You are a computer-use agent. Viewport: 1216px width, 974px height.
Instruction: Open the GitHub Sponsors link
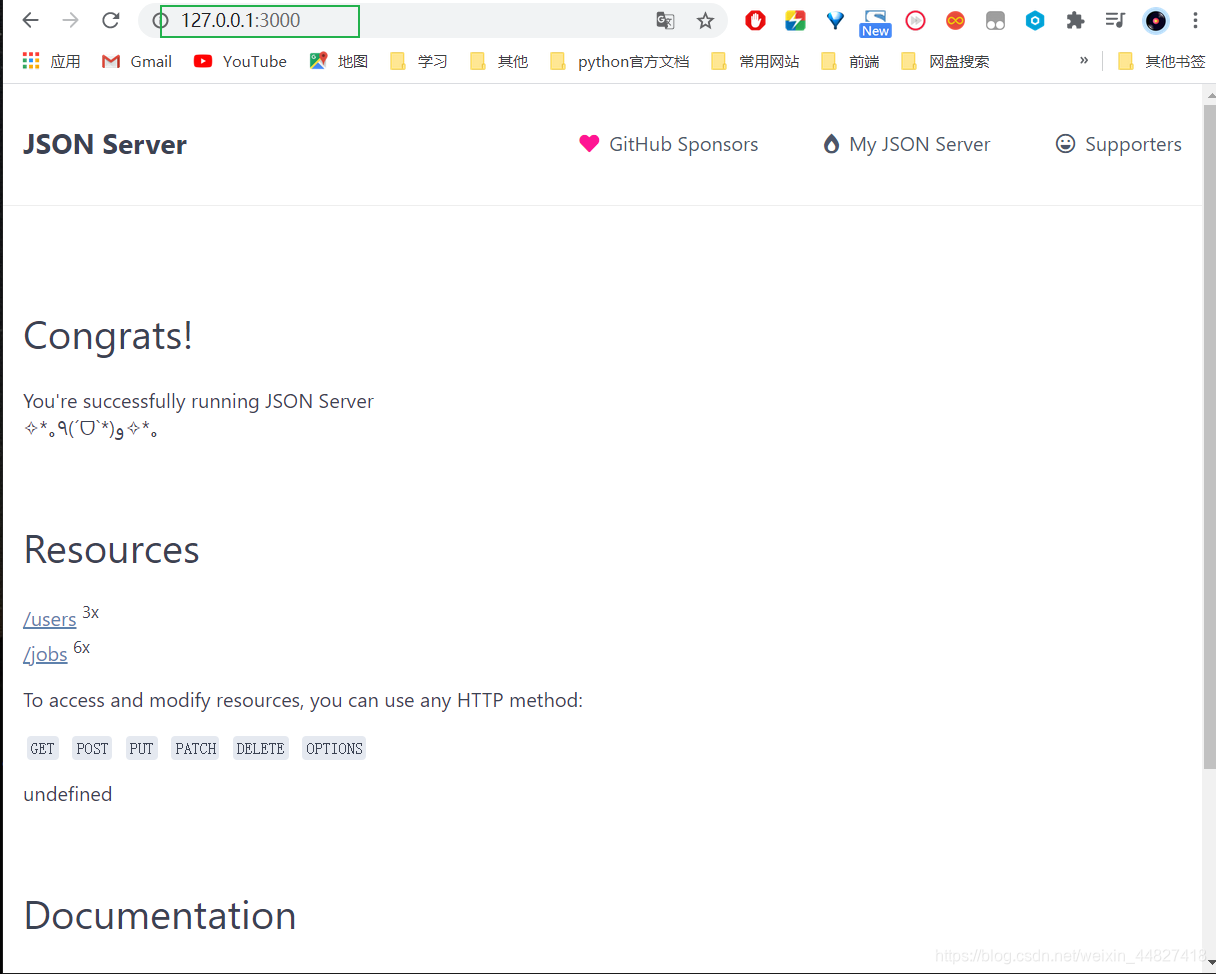(x=668, y=144)
